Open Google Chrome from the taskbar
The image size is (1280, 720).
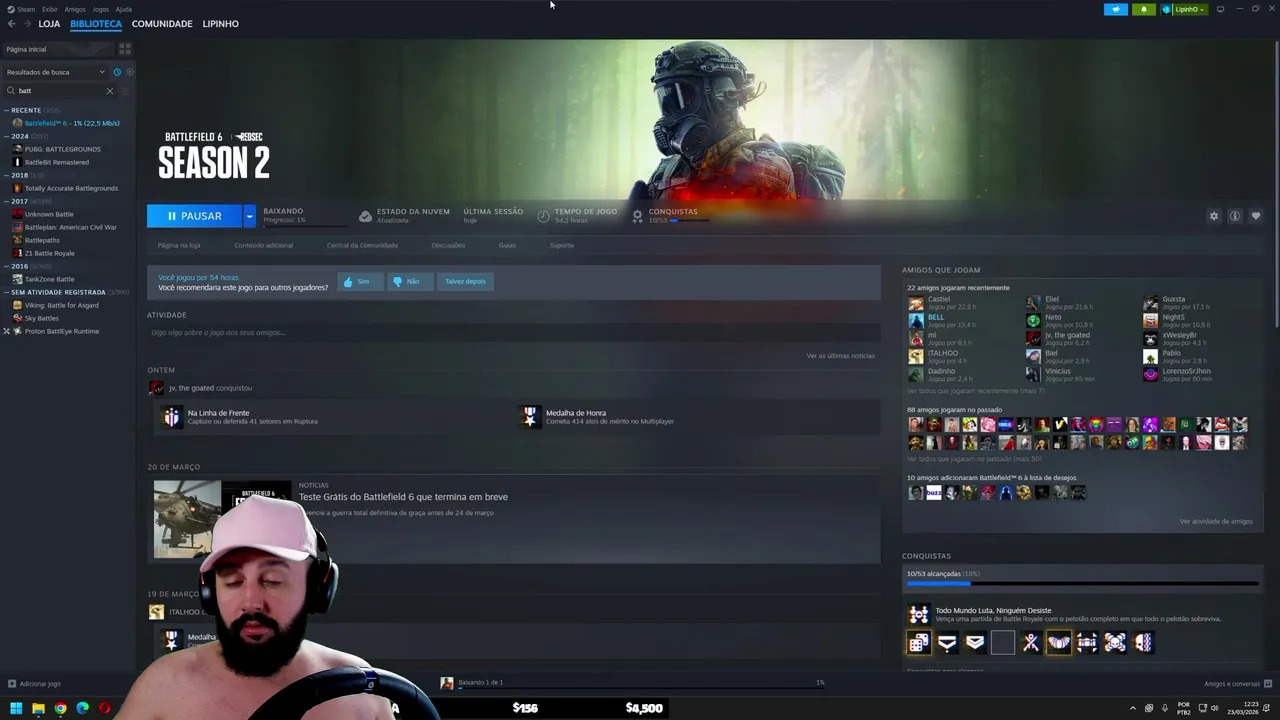coord(60,708)
